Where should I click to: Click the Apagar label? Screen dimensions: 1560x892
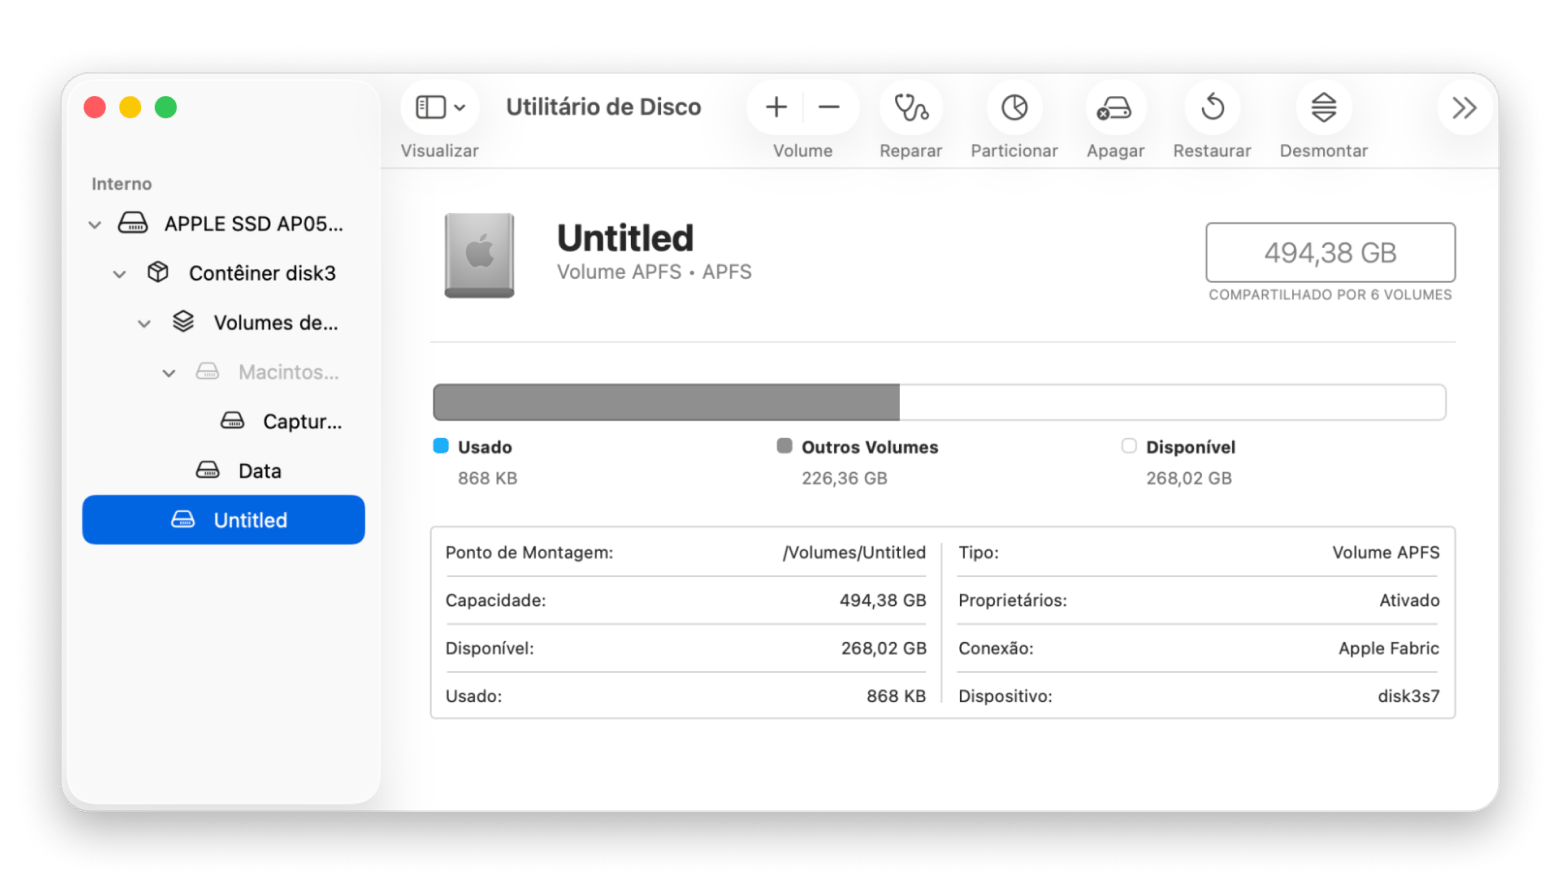tap(1116, 151)
